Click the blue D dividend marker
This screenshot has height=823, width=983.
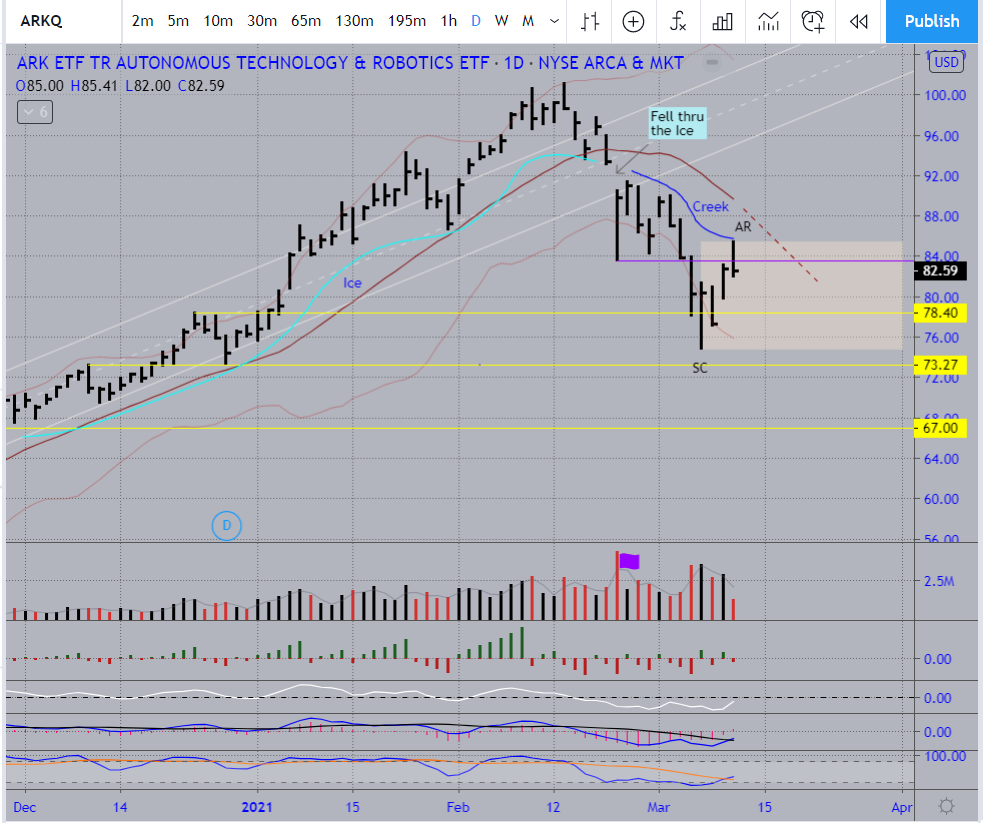[x=227, y=525]
